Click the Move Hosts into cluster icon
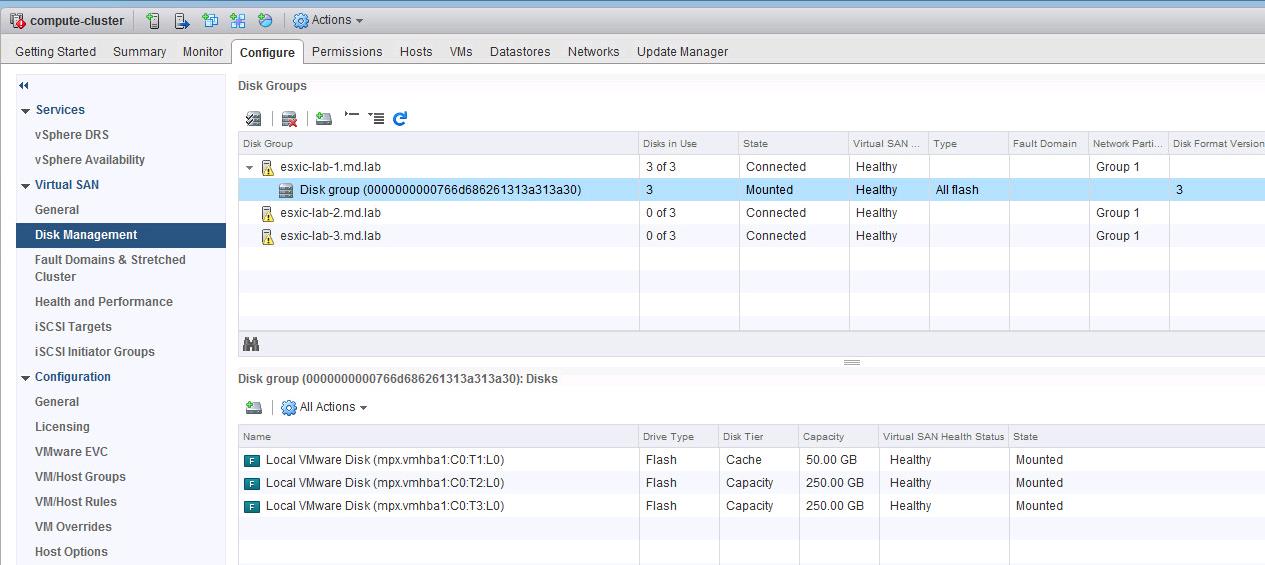 (181, 20)
